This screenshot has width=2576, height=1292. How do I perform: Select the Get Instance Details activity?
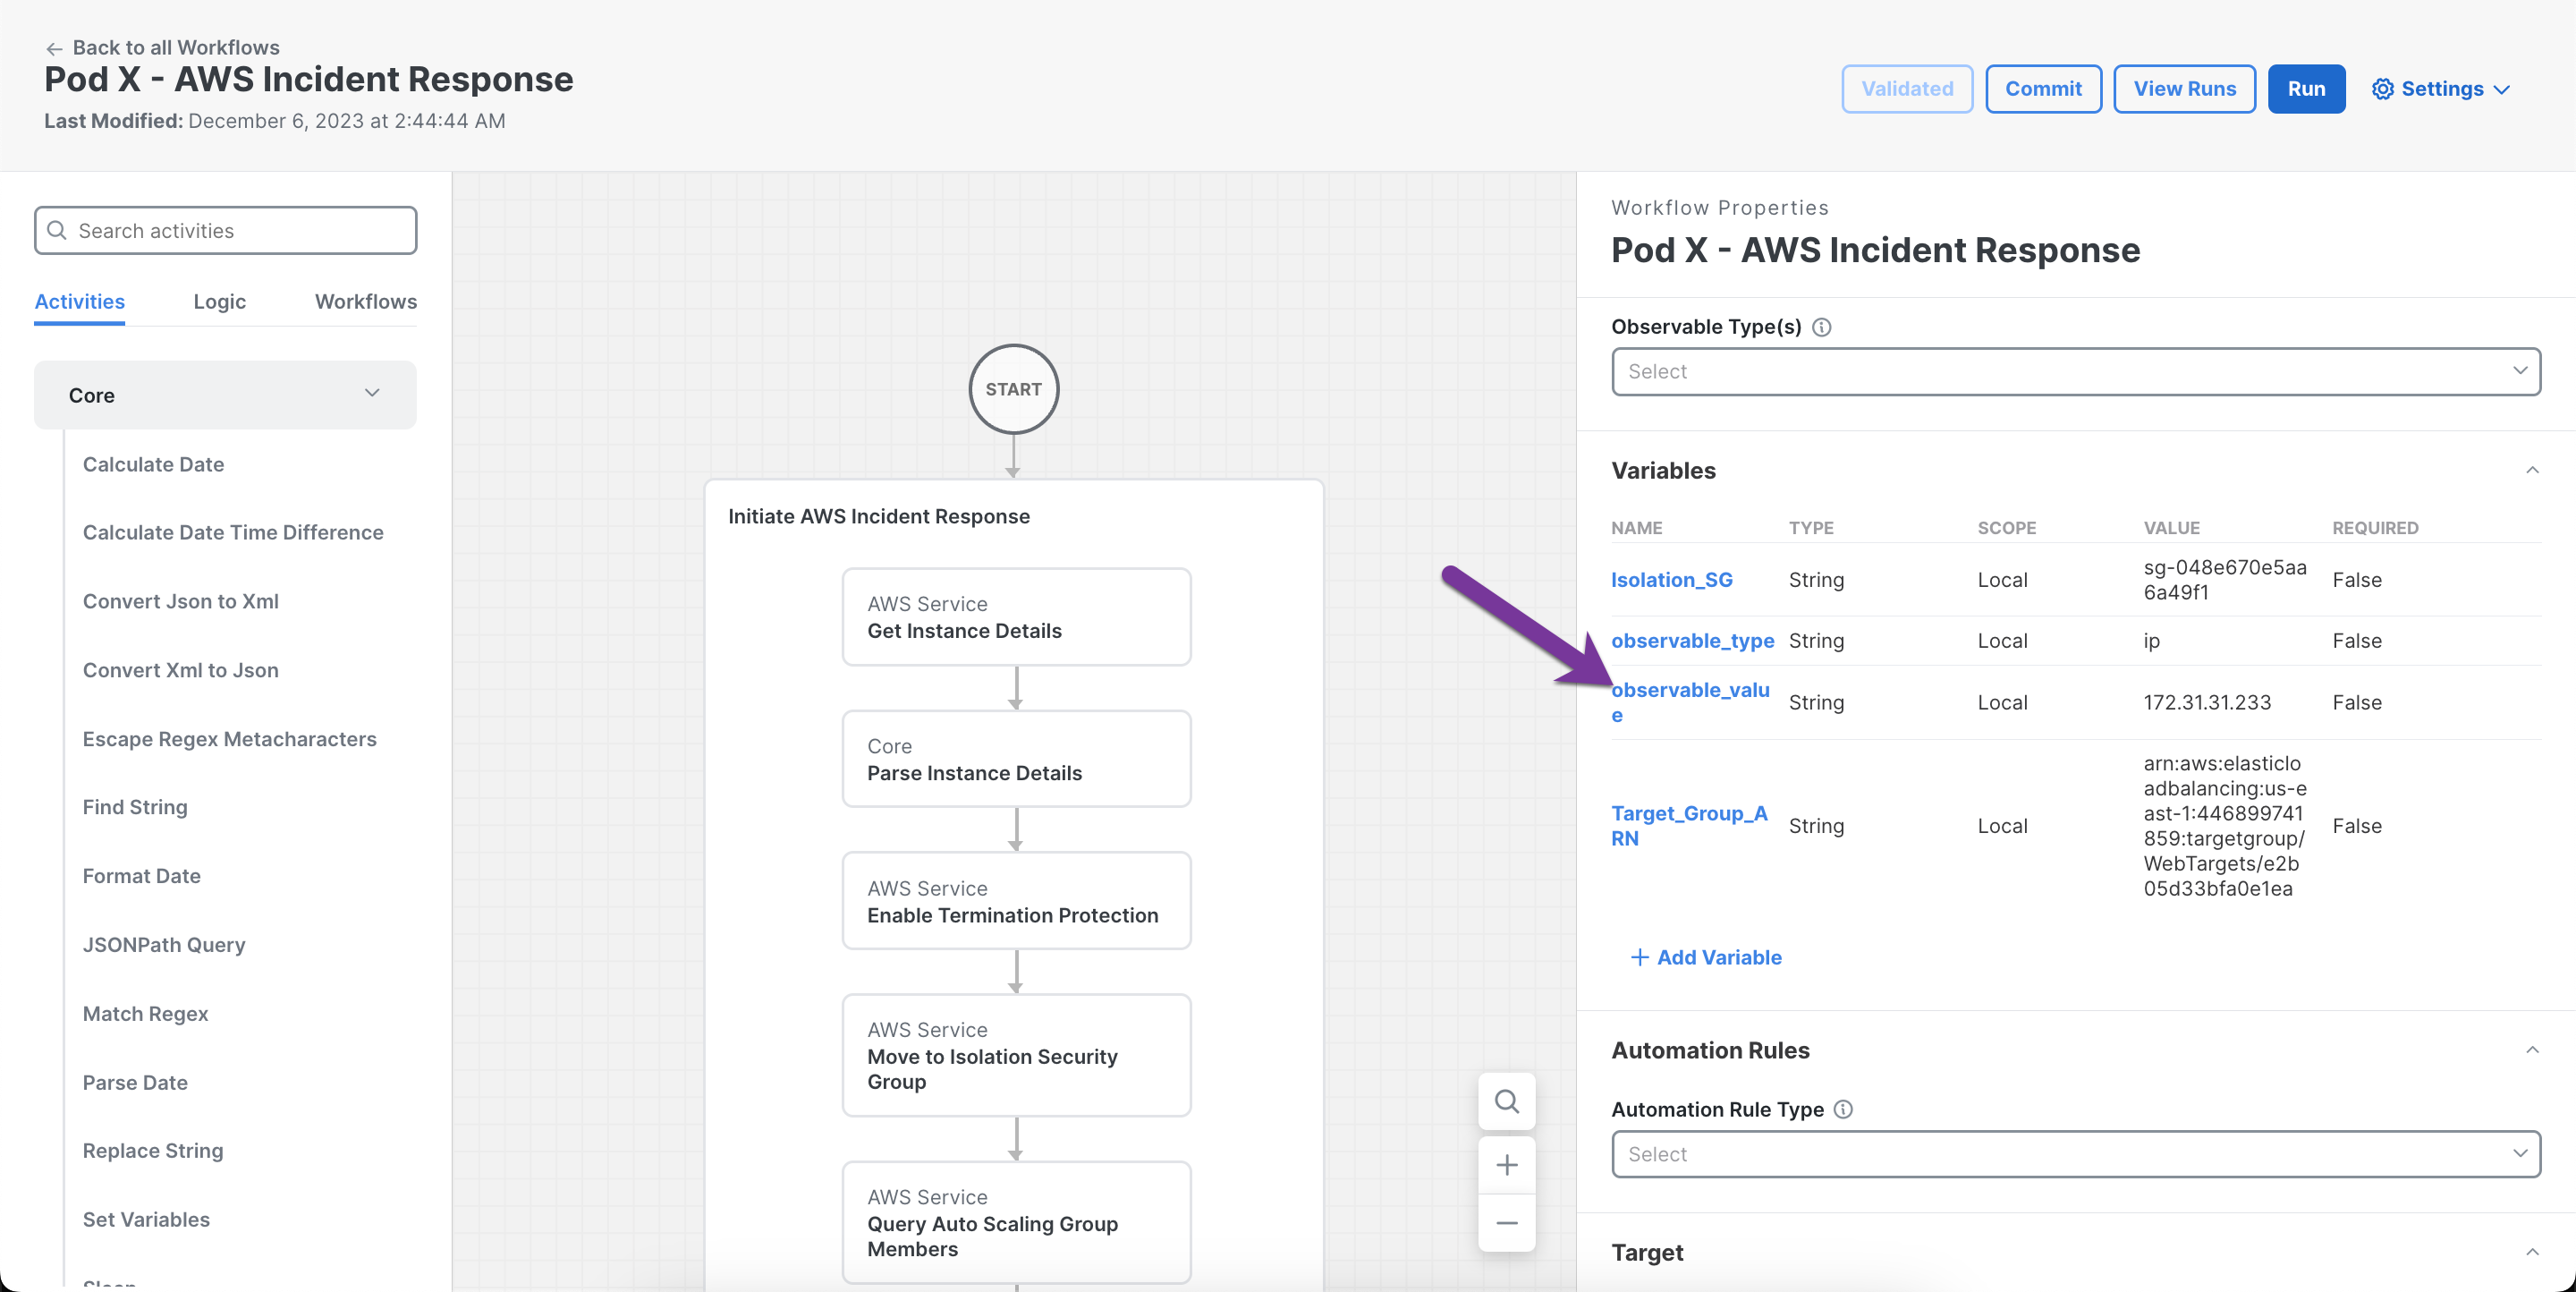[1016, 617]
